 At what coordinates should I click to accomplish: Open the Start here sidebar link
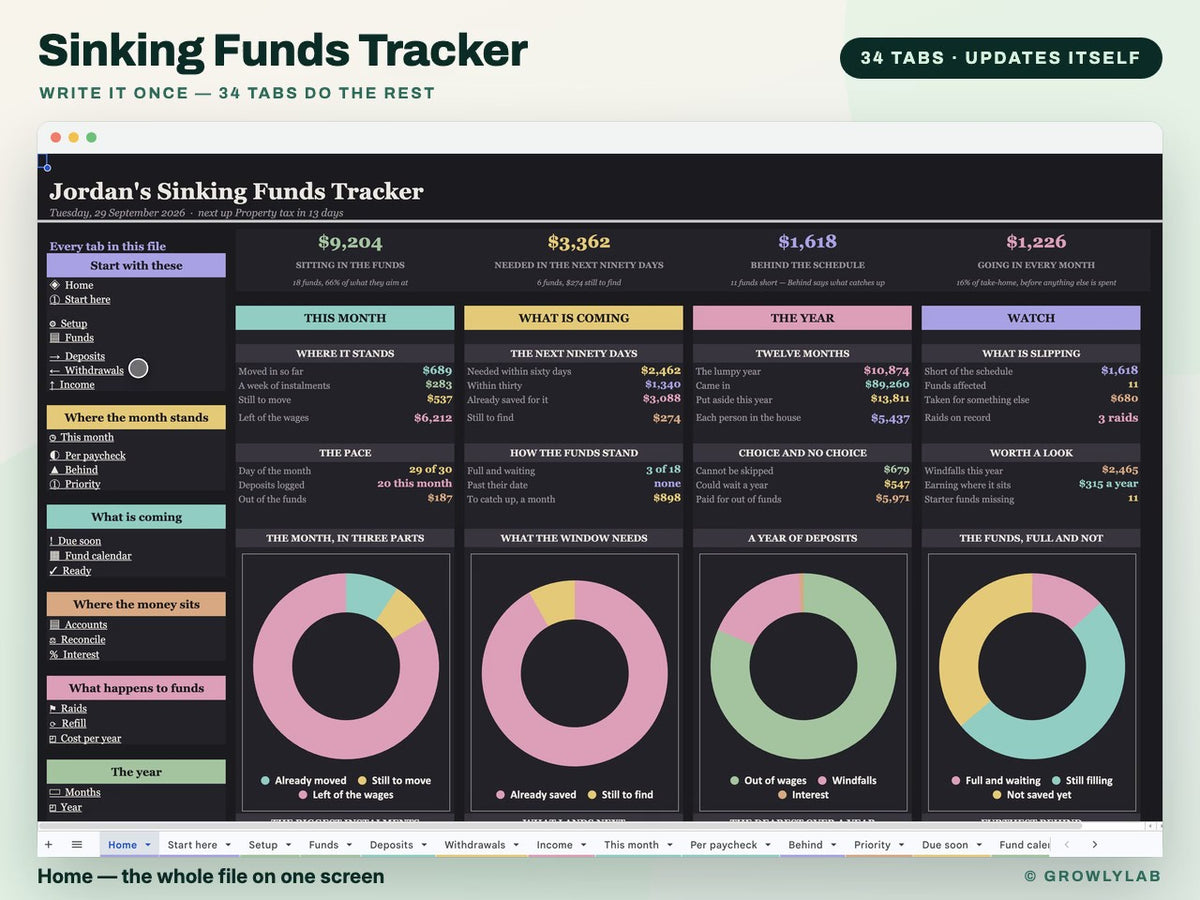[x=80, y=299]
